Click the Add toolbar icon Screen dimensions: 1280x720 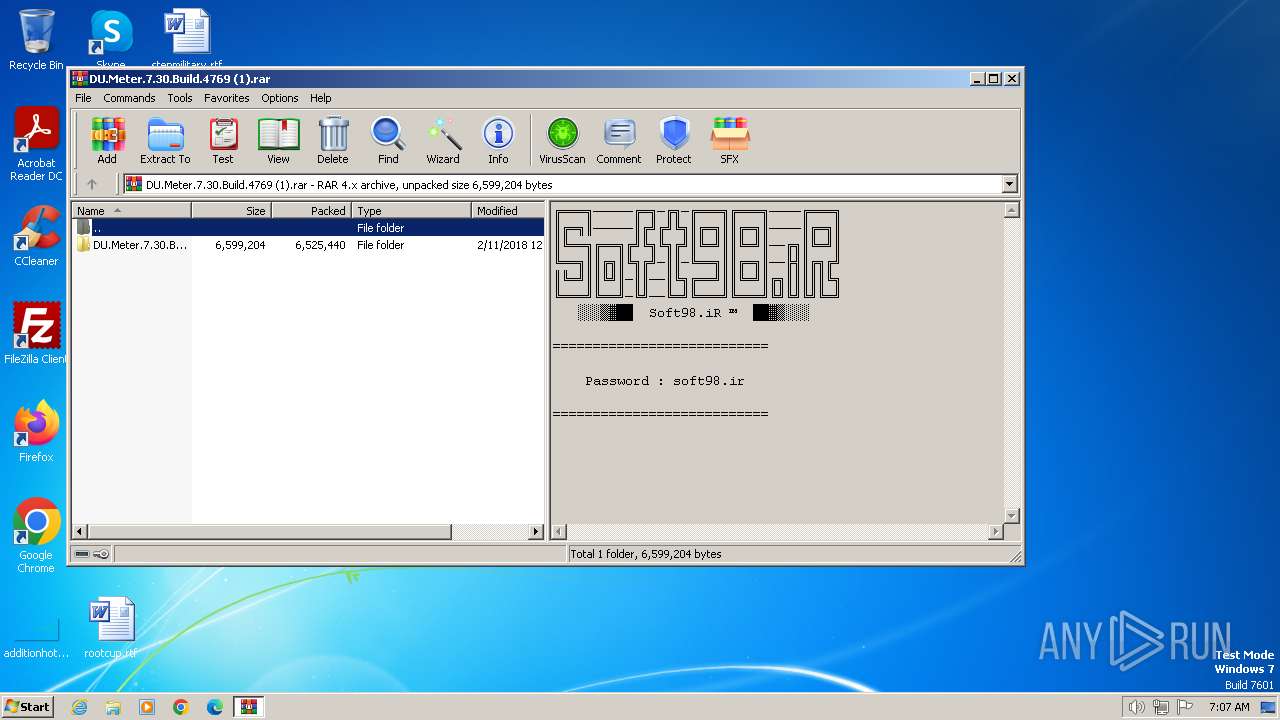click(x=107, y=140)
